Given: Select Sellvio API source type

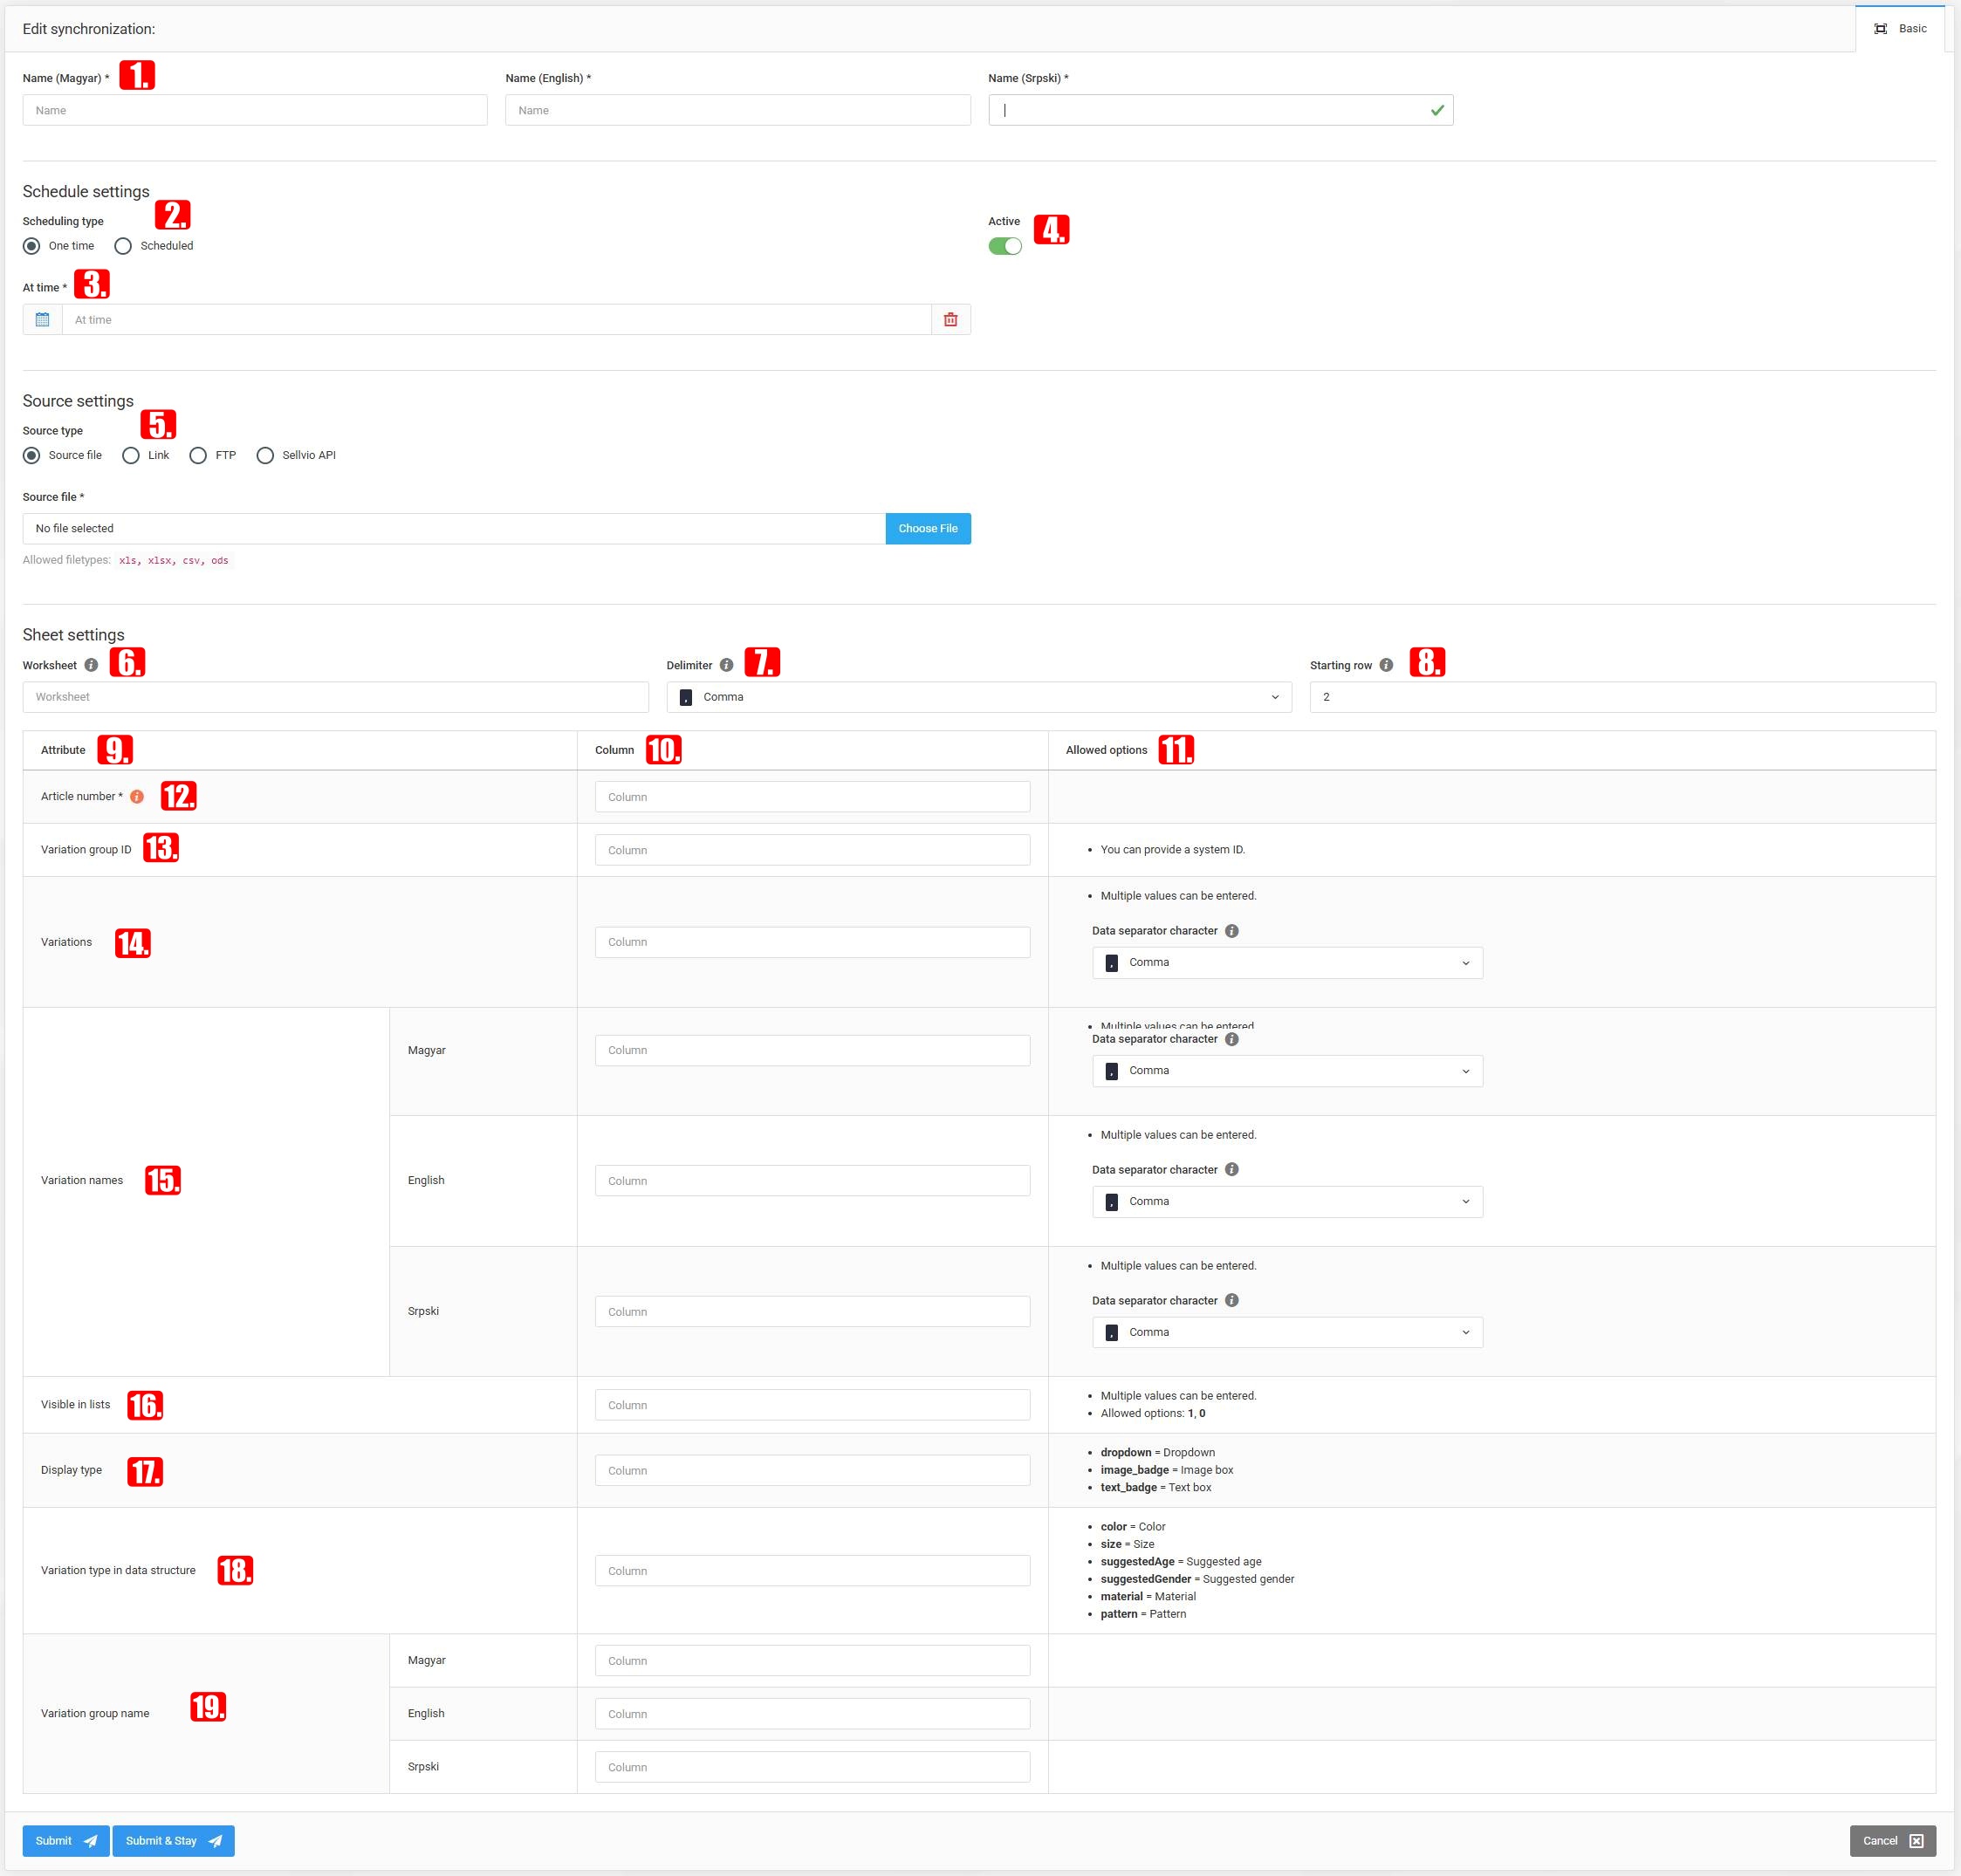Looking at the screenshot, I should (265, 456).
